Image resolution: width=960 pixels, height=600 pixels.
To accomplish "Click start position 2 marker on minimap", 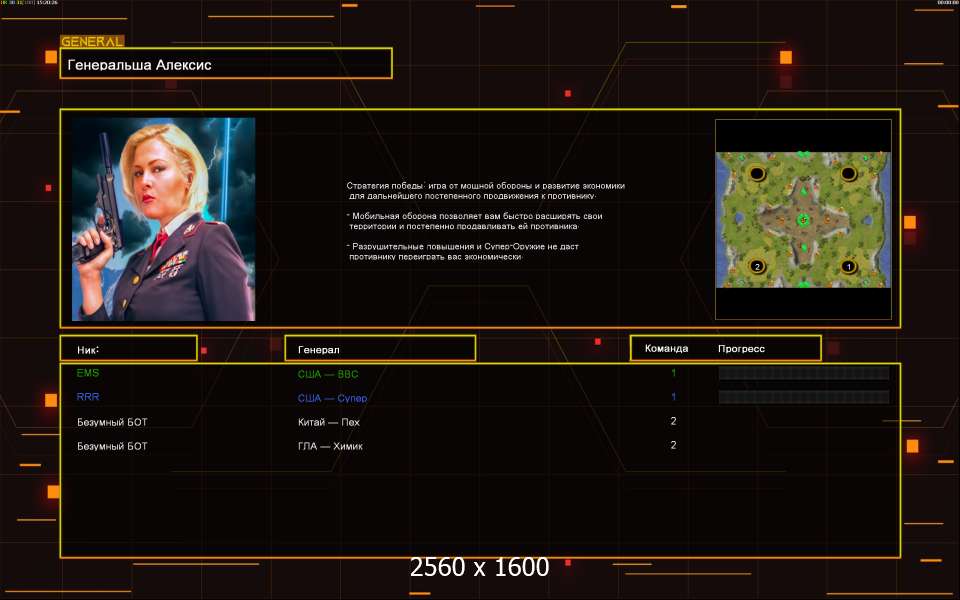I will pos(757,266).
